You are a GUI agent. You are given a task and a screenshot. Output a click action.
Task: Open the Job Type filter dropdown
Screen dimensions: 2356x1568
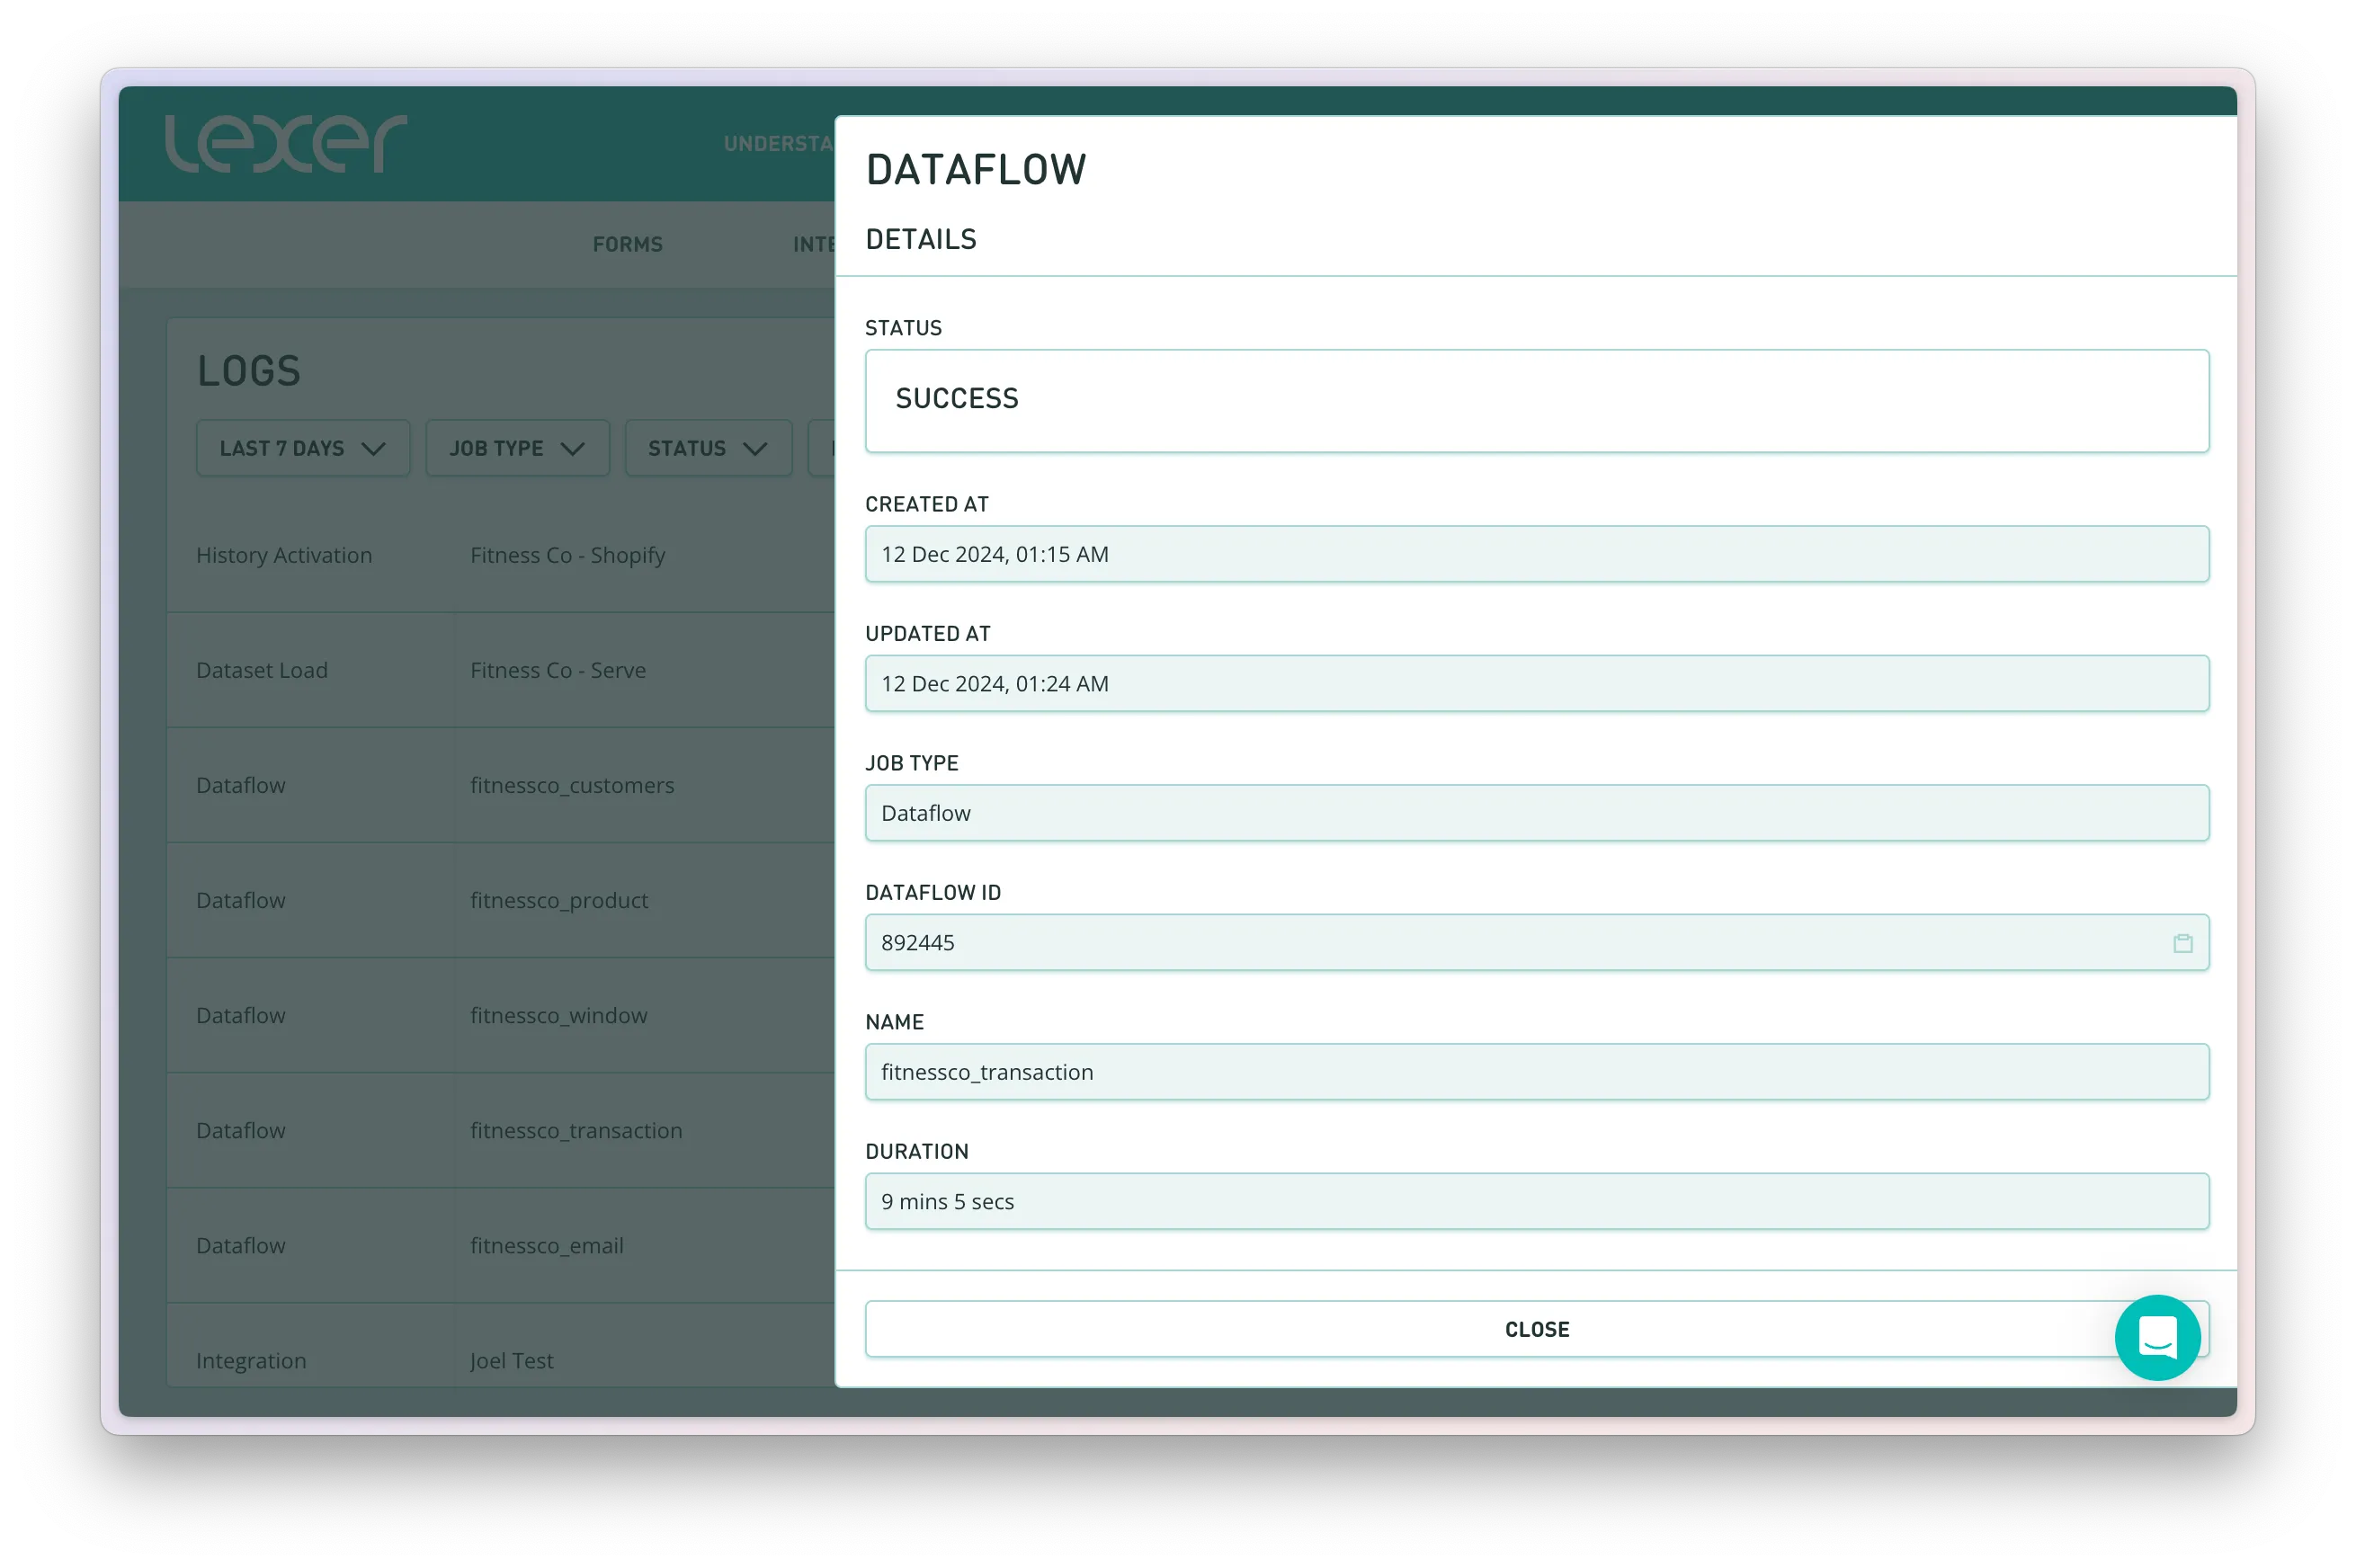[x=516, y=448]
